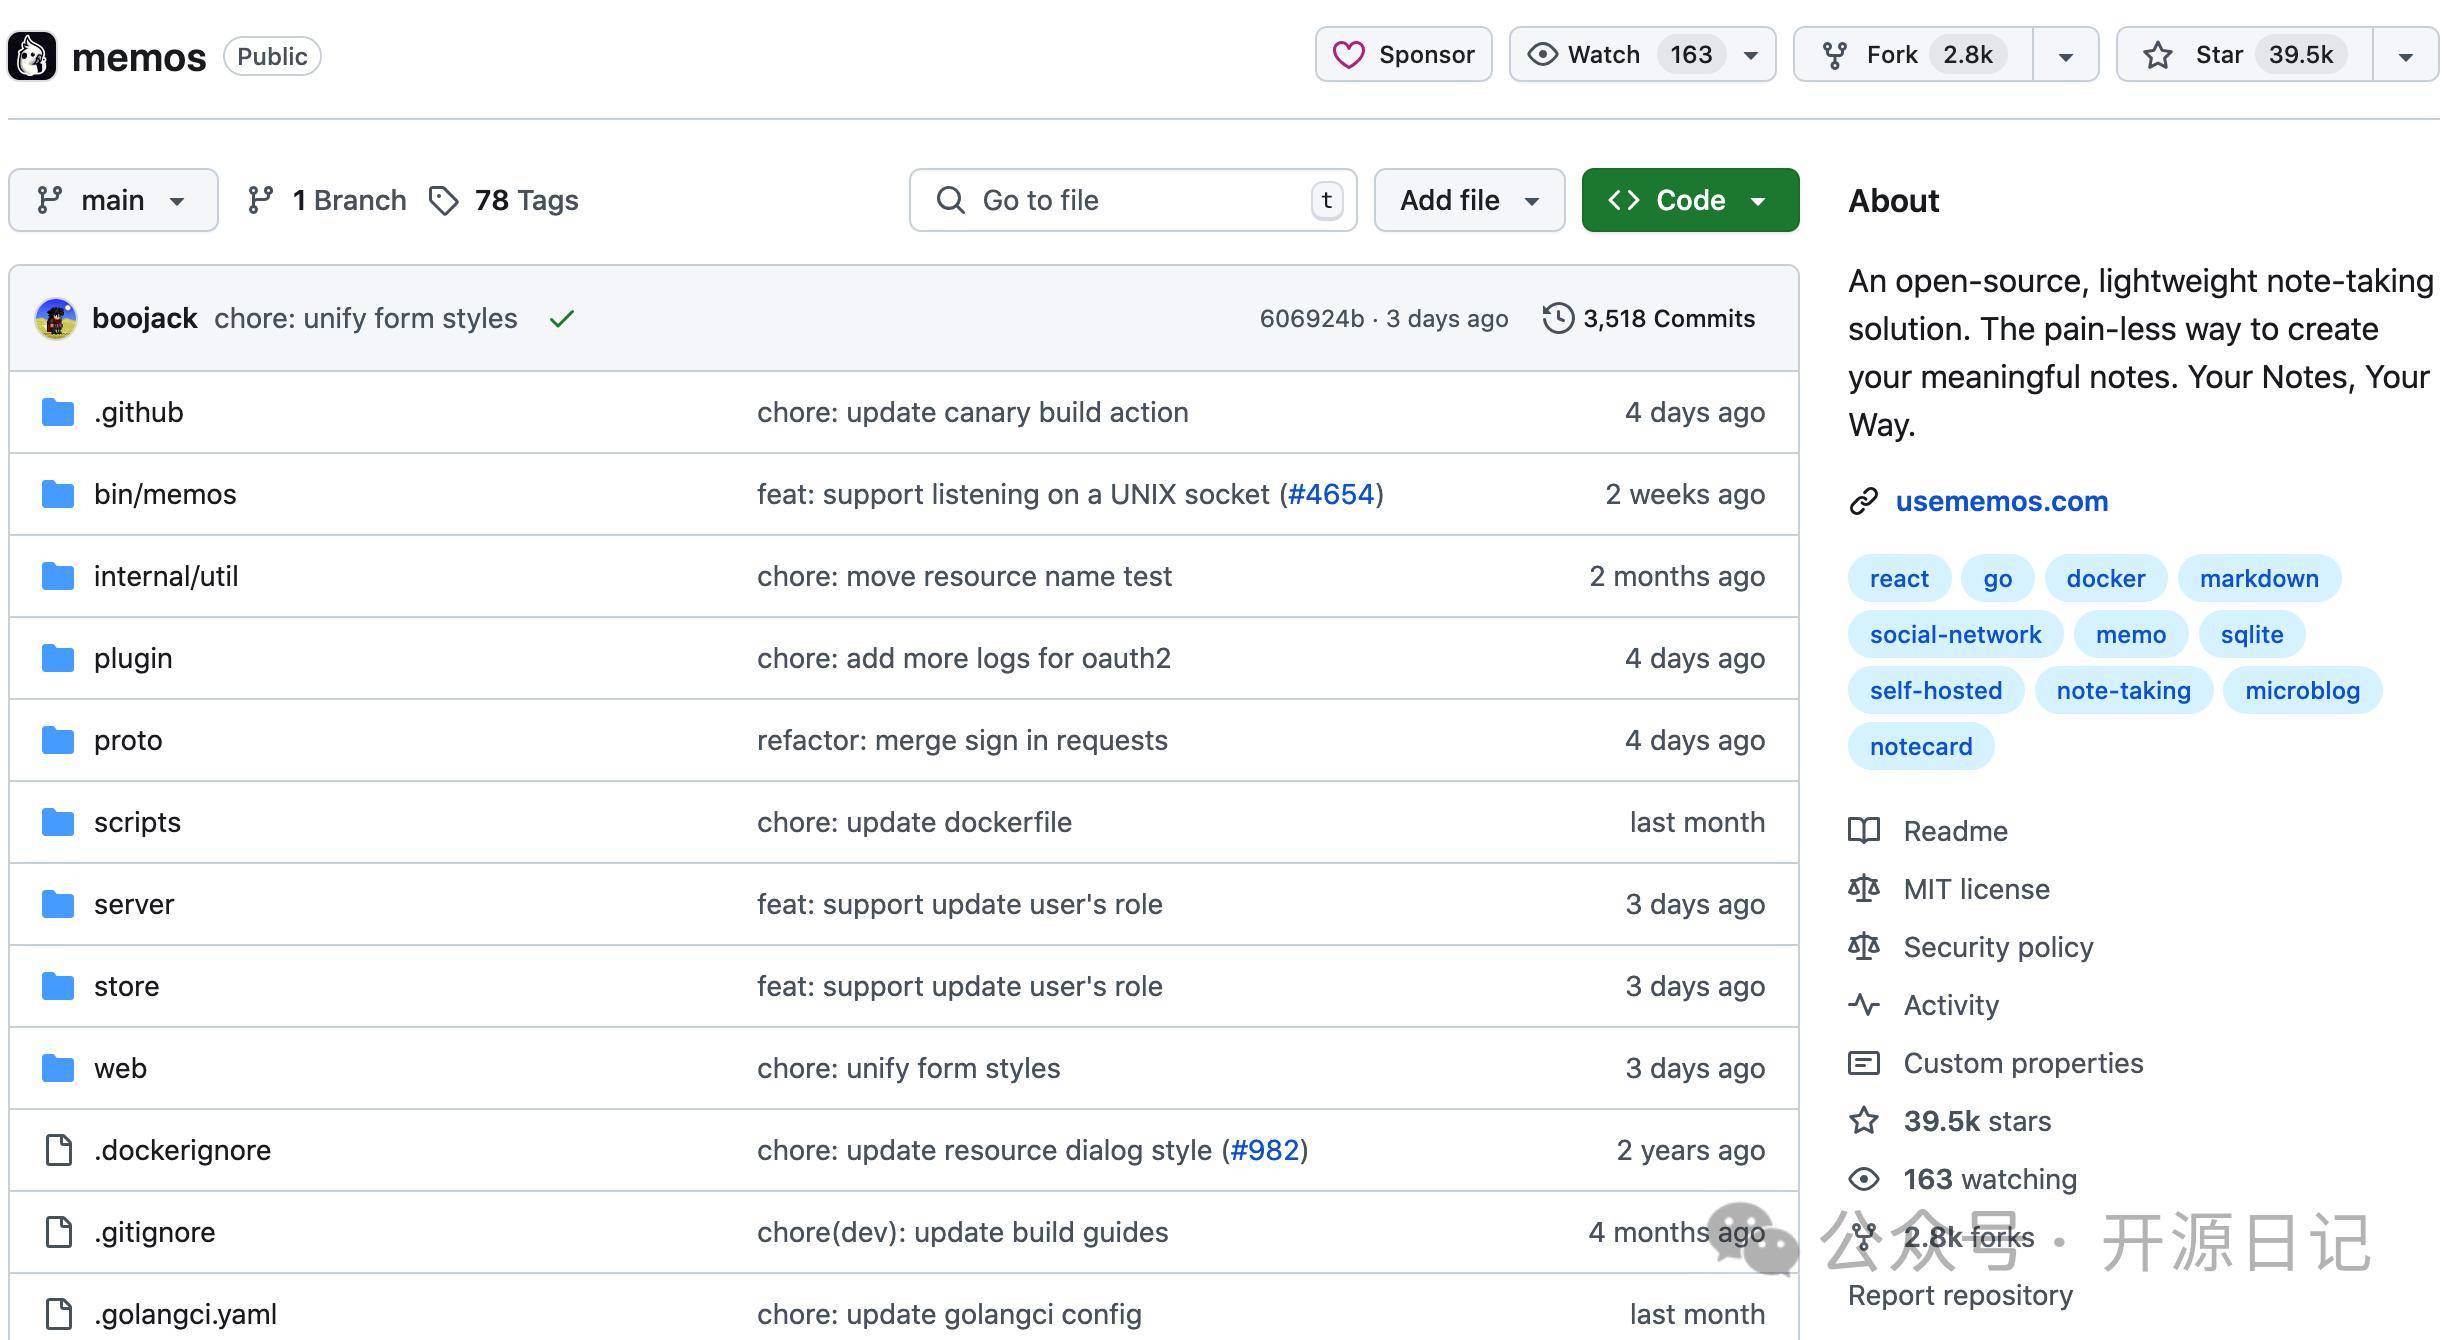Click boojack's avatar image

[x=56, y=319]
